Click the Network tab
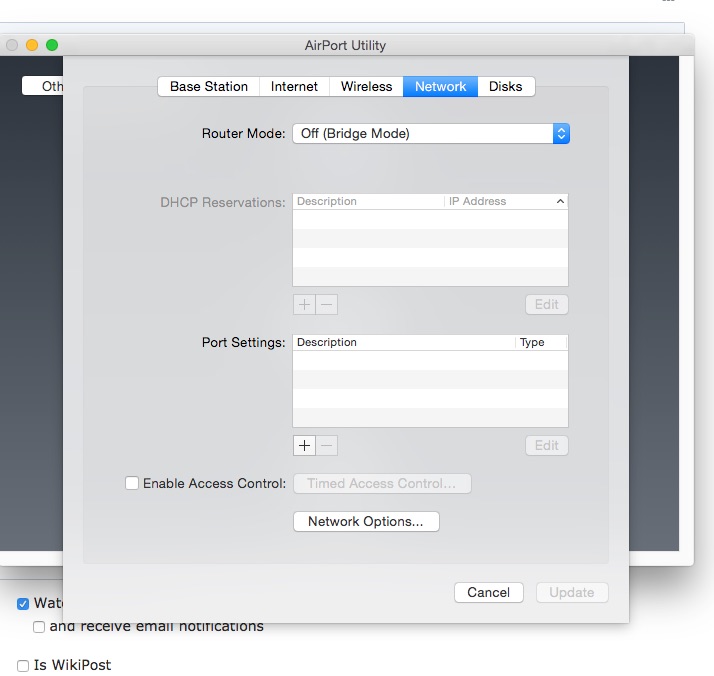The height and width of the screenshot is (676, 714). click(440, 86)
